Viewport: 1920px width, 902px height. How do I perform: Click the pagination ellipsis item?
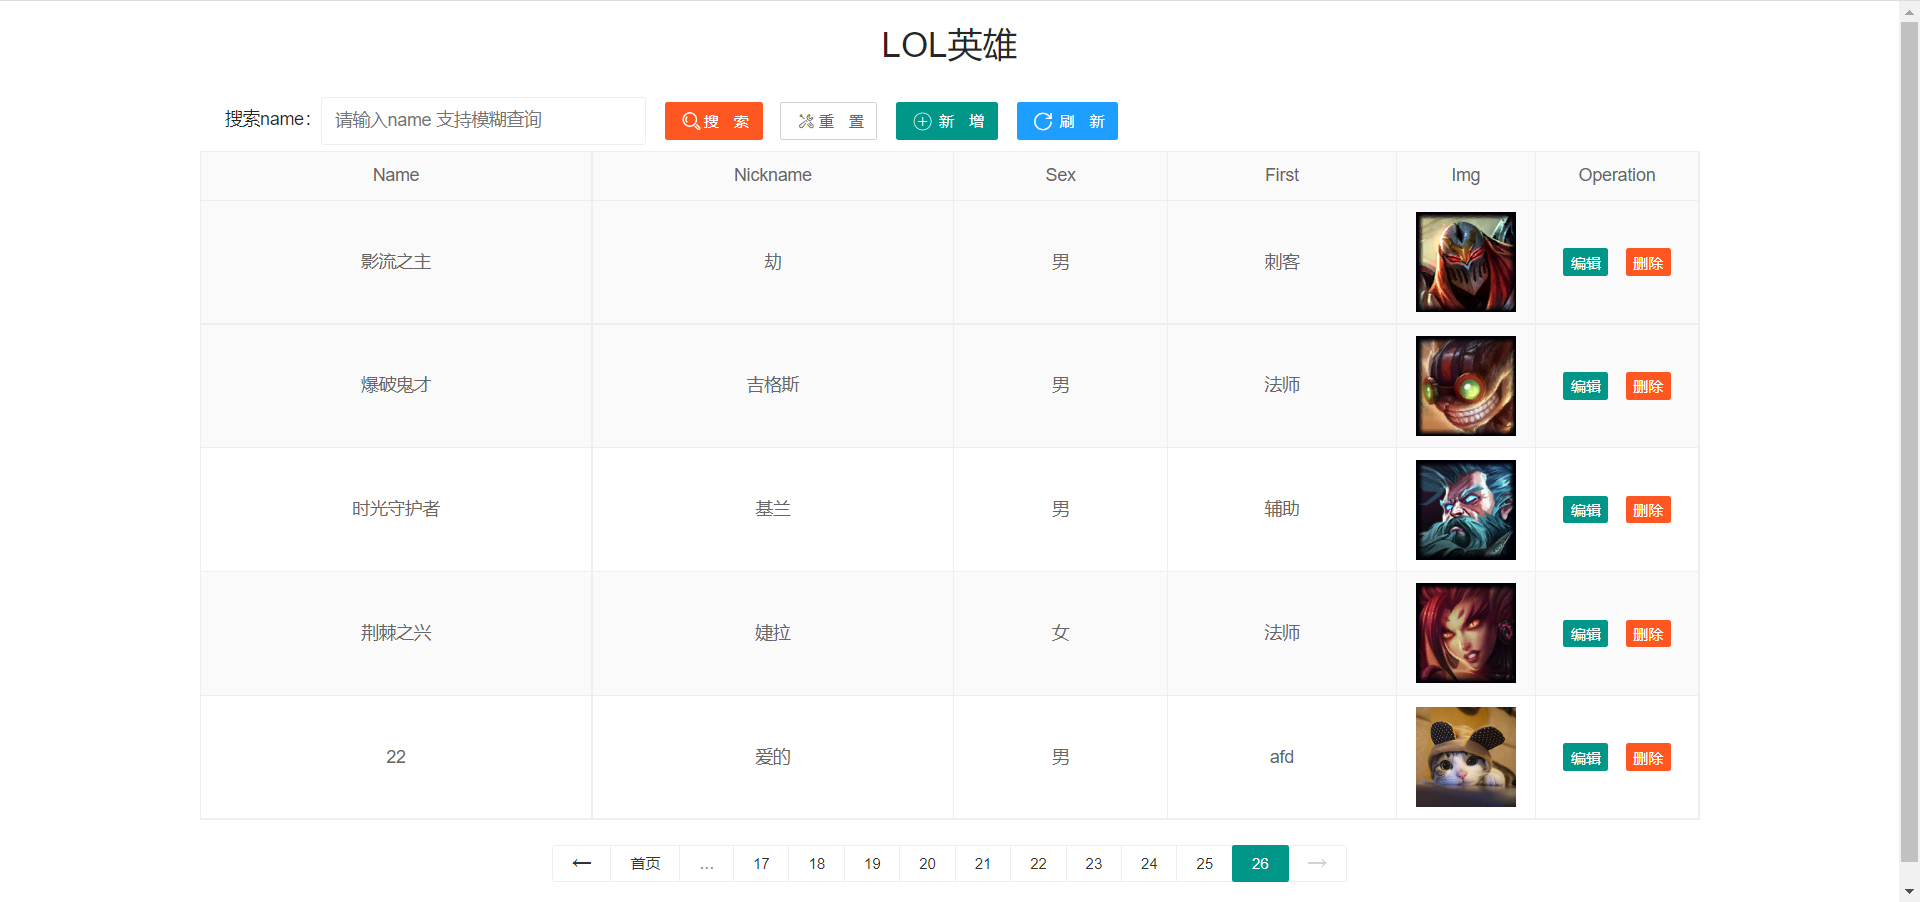(x=707, y=863)
